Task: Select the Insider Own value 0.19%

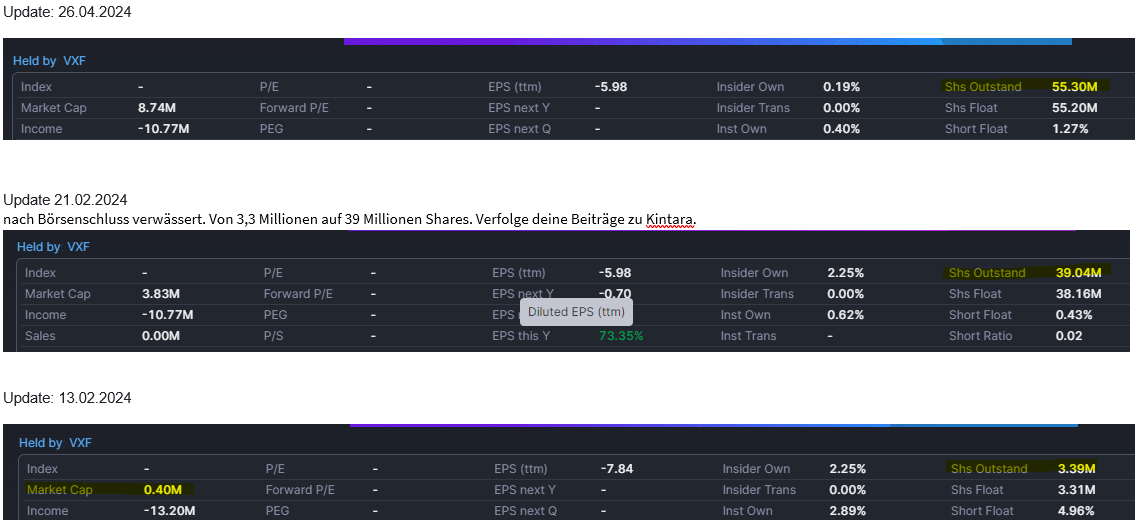Action: coord(841,87)
